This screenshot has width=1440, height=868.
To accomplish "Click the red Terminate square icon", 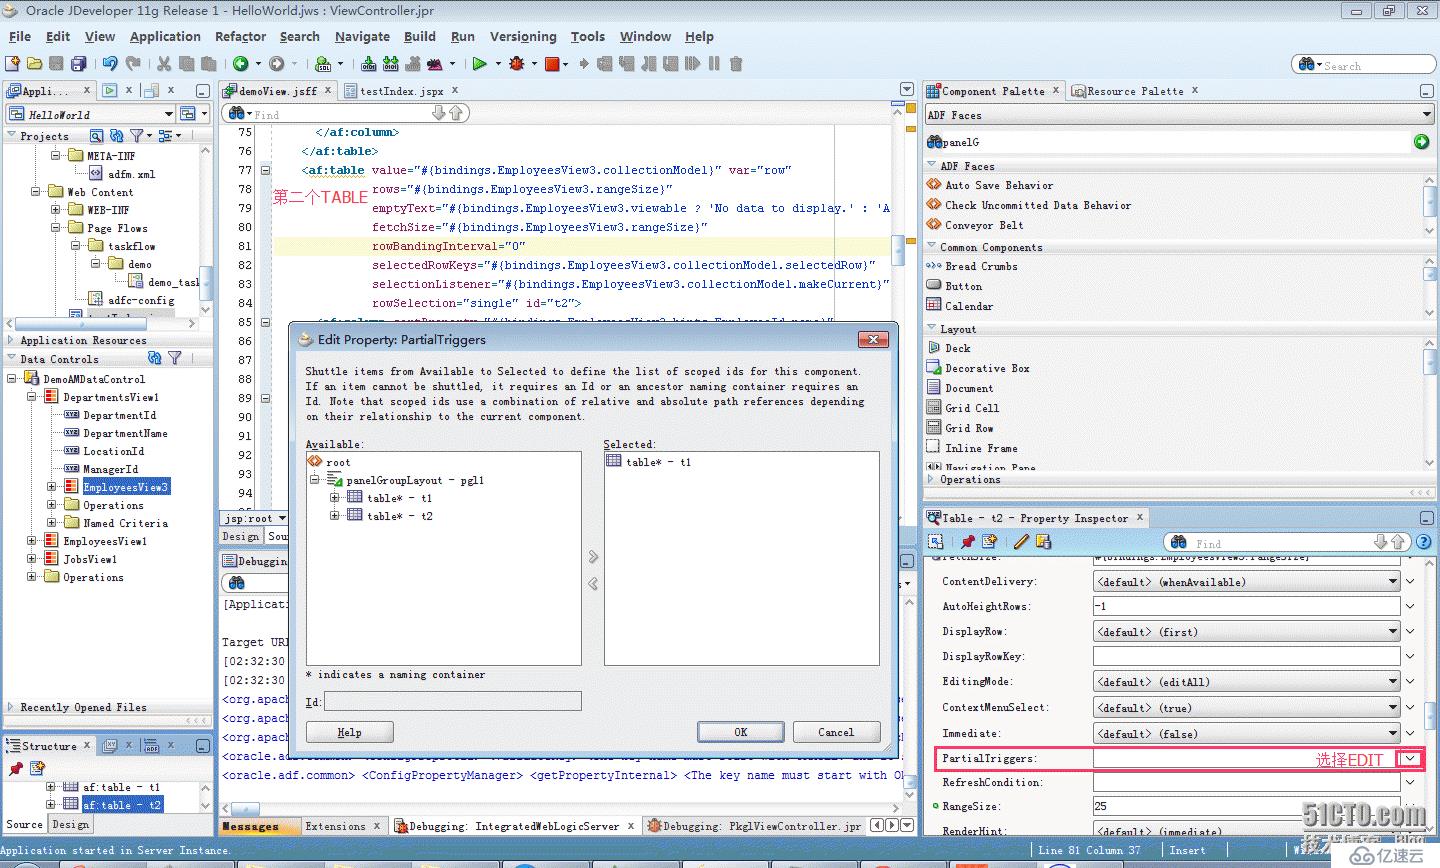I will click(x=552, y=63).
